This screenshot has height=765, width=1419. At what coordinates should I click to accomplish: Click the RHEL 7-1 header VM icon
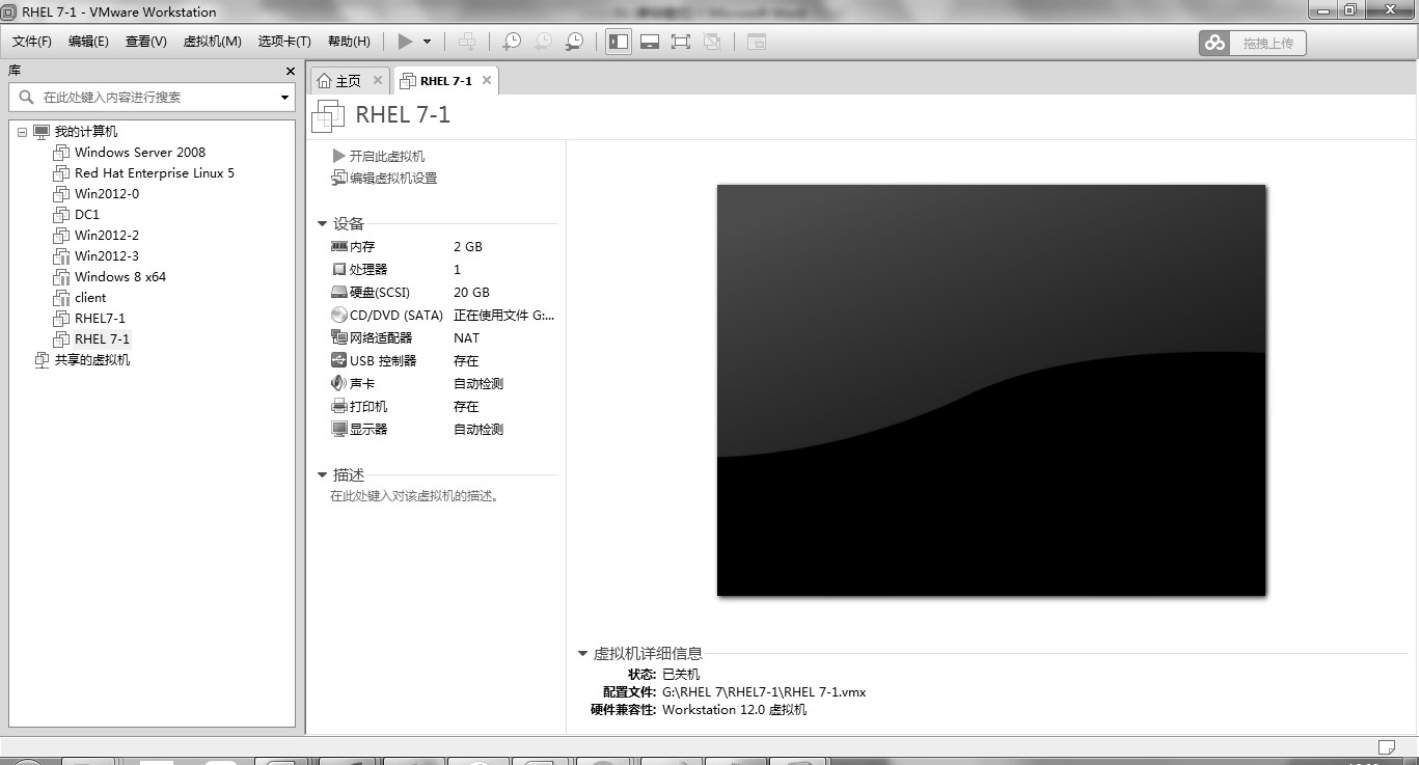329,116
